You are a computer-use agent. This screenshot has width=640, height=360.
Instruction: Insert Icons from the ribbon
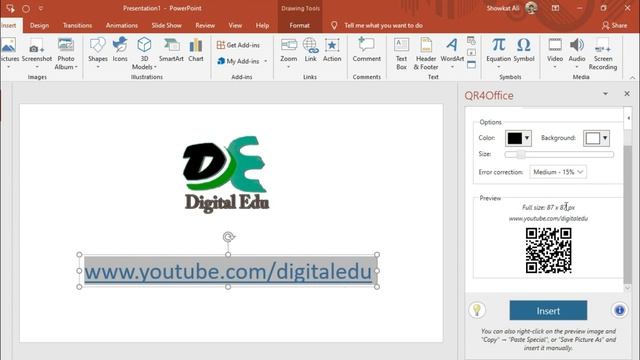pyautogui.click(x=120, y=50)
